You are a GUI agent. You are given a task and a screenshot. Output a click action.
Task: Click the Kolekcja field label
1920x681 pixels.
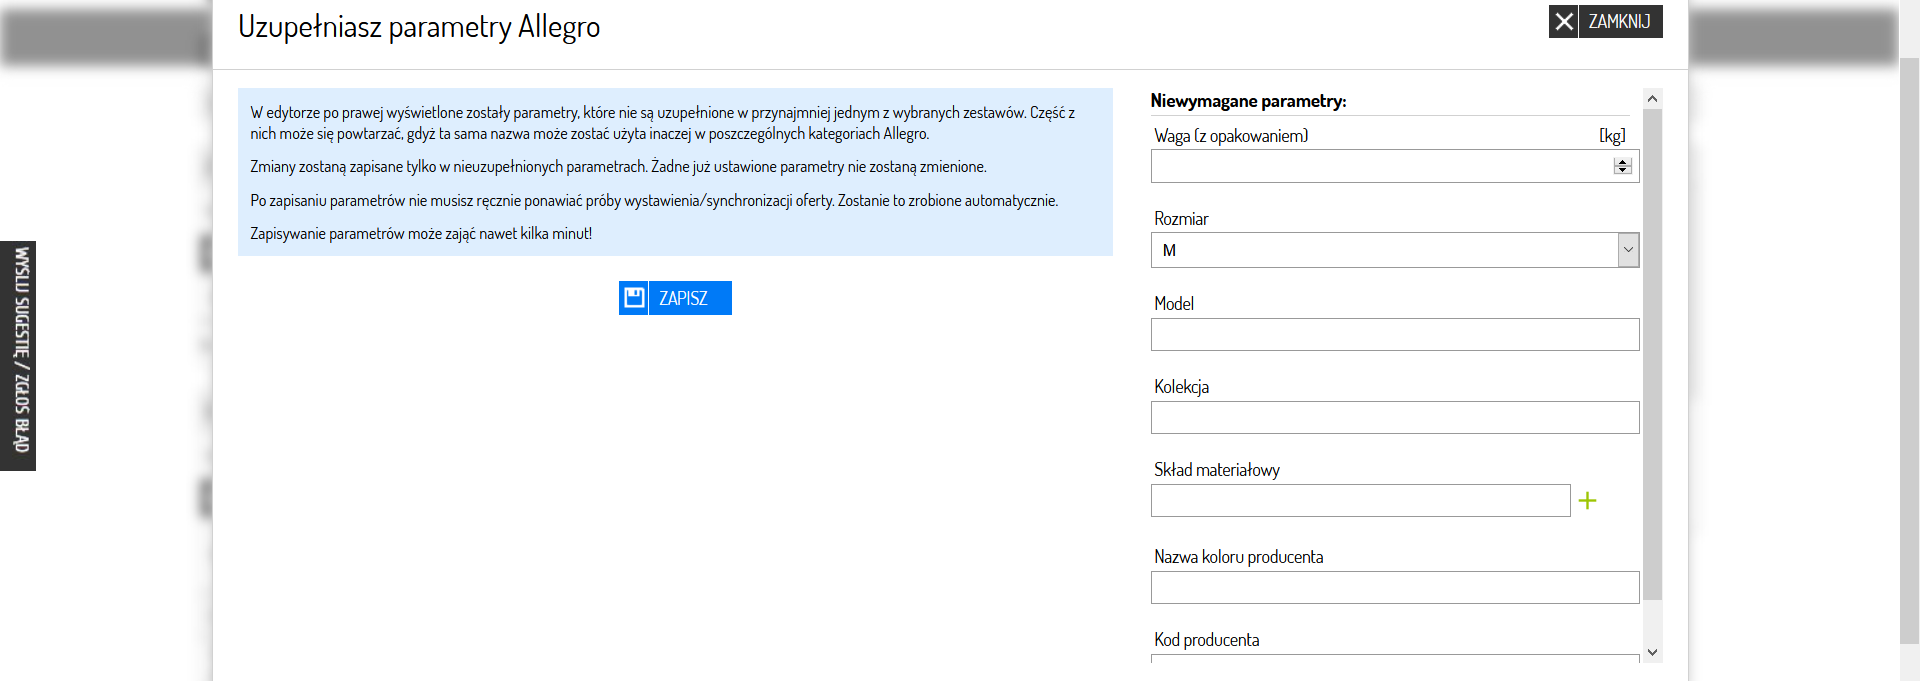1181,387
